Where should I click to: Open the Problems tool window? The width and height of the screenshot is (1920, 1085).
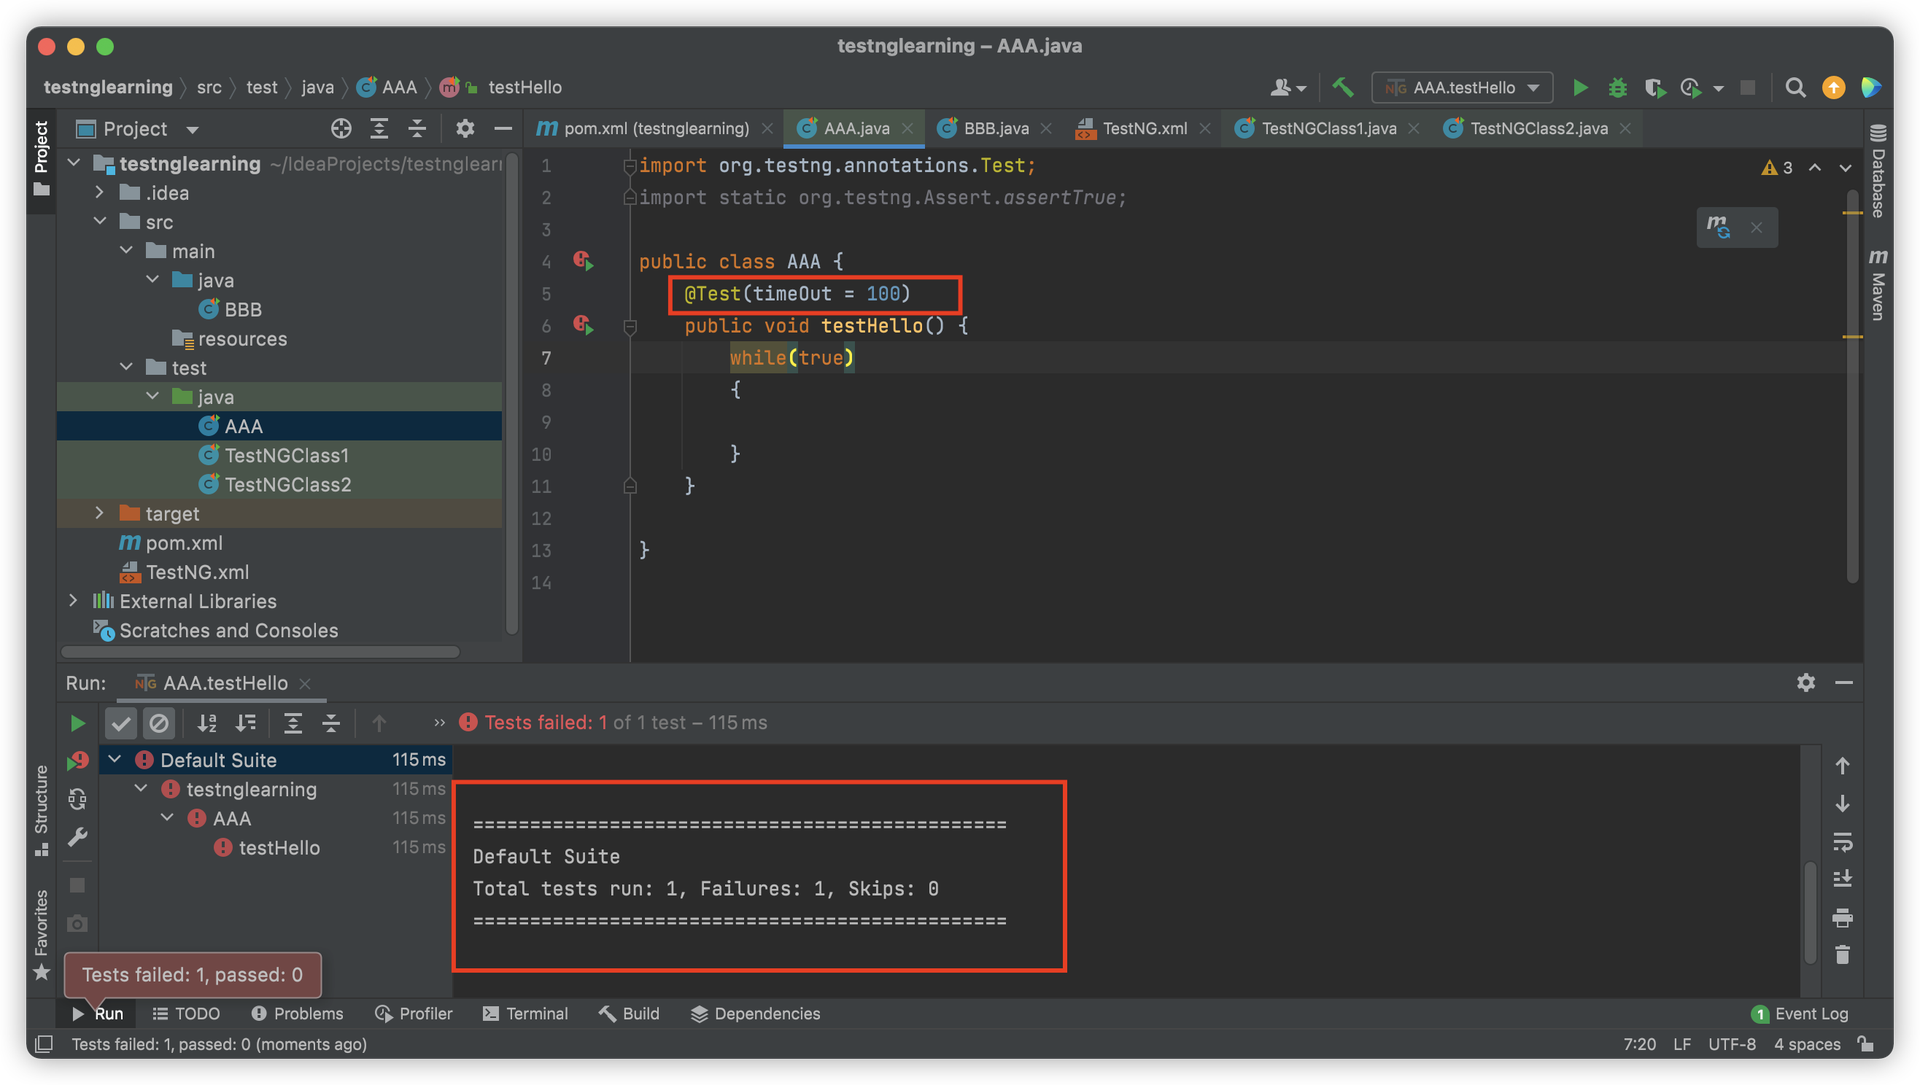[x=297, y=1014]
